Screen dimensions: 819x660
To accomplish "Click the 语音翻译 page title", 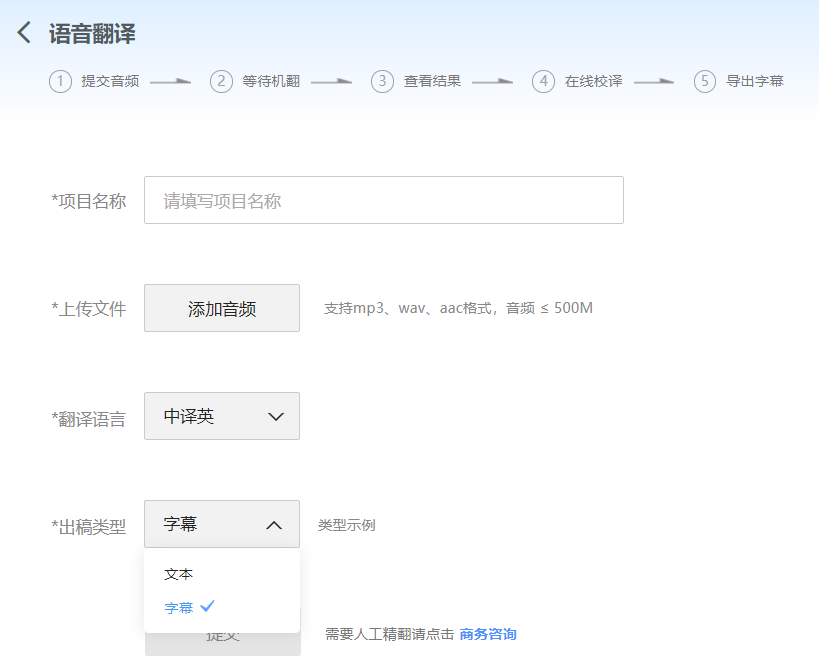I will tap(92, 34).
